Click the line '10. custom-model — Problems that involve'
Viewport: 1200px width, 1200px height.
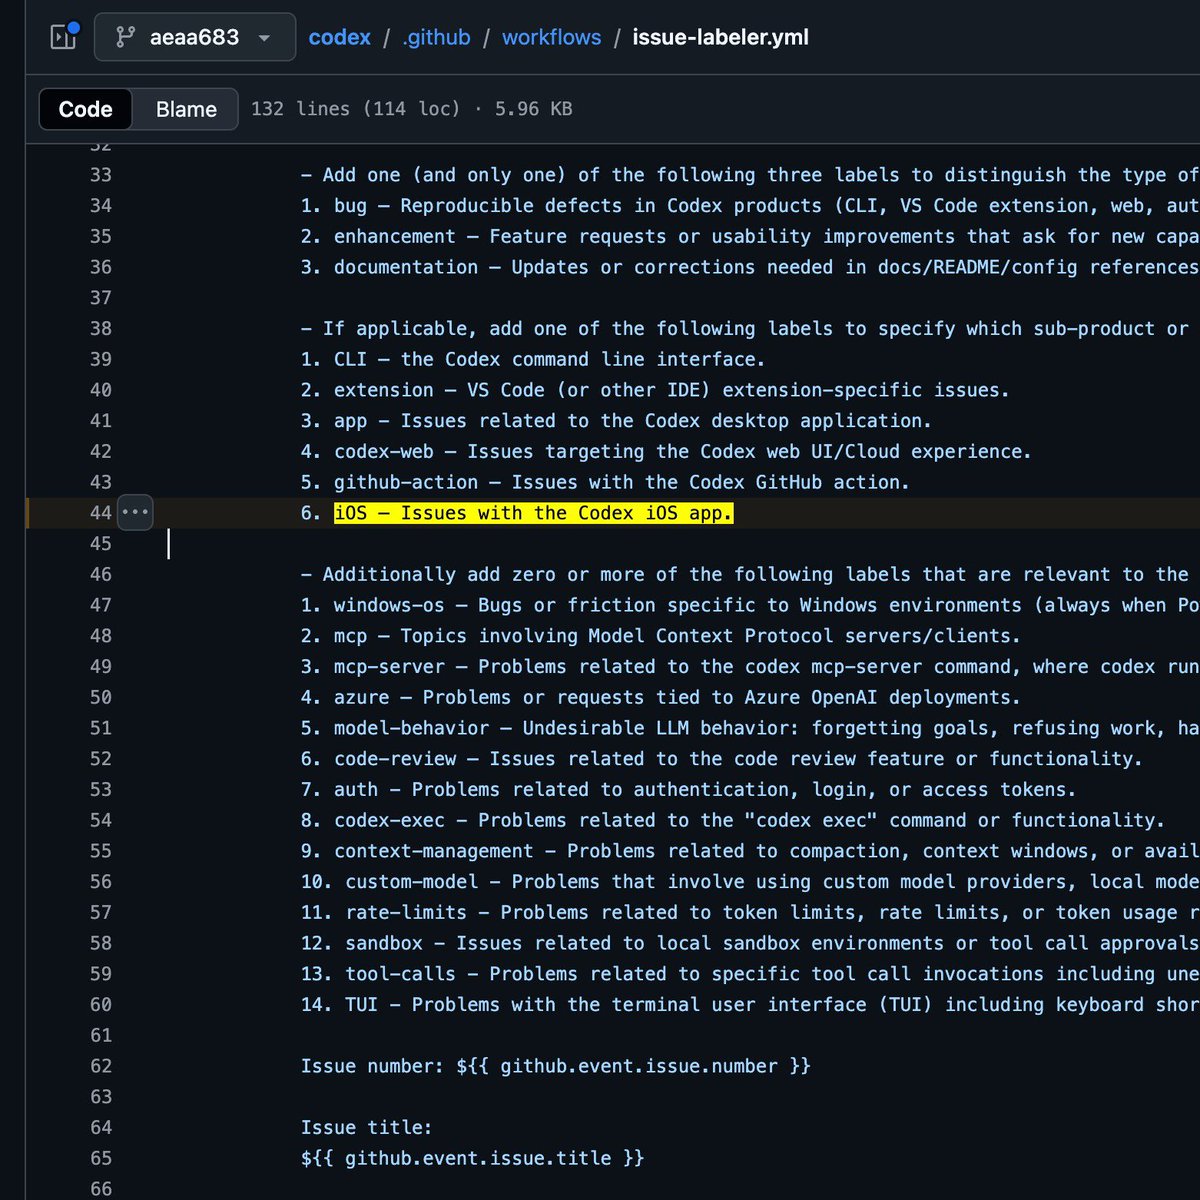(x=750, y=882)
